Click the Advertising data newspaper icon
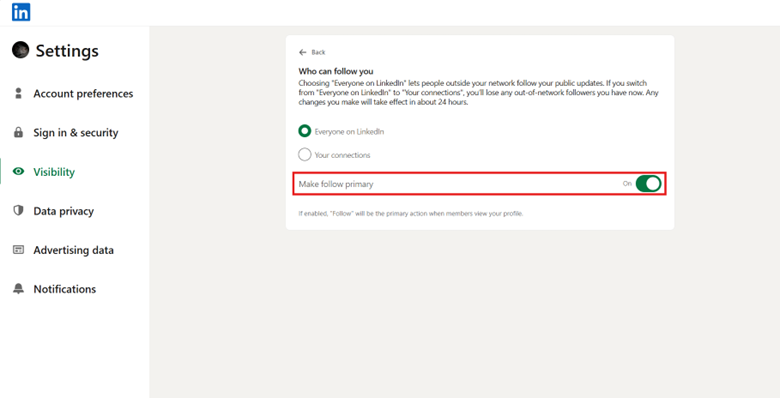Viewport: 780px width, 398px height. (18, 250)
